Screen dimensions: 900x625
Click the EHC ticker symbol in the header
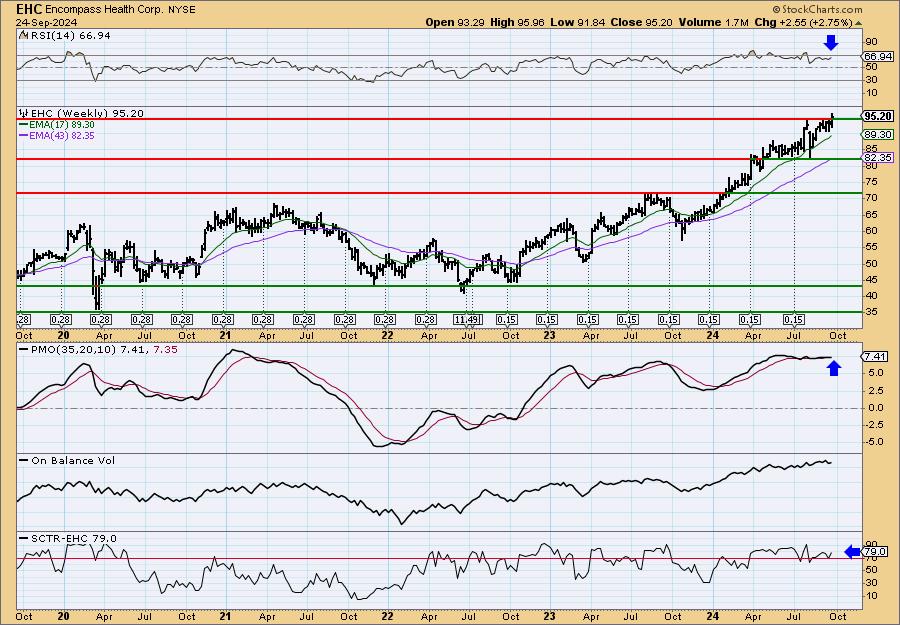point(29,9)
